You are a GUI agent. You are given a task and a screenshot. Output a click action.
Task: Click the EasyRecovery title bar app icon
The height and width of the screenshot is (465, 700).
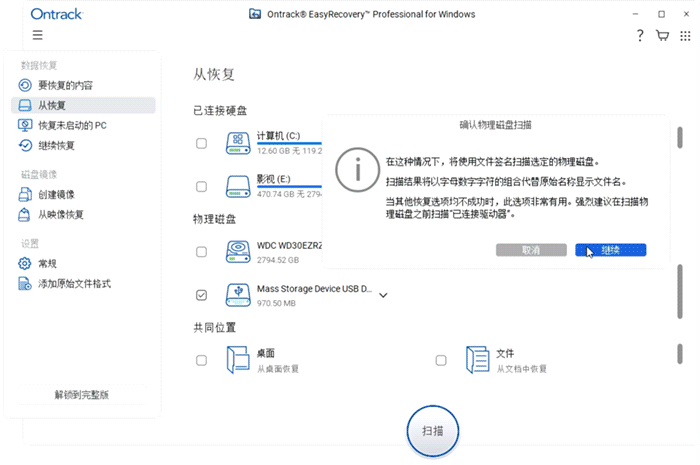click(x=255, y=14)
